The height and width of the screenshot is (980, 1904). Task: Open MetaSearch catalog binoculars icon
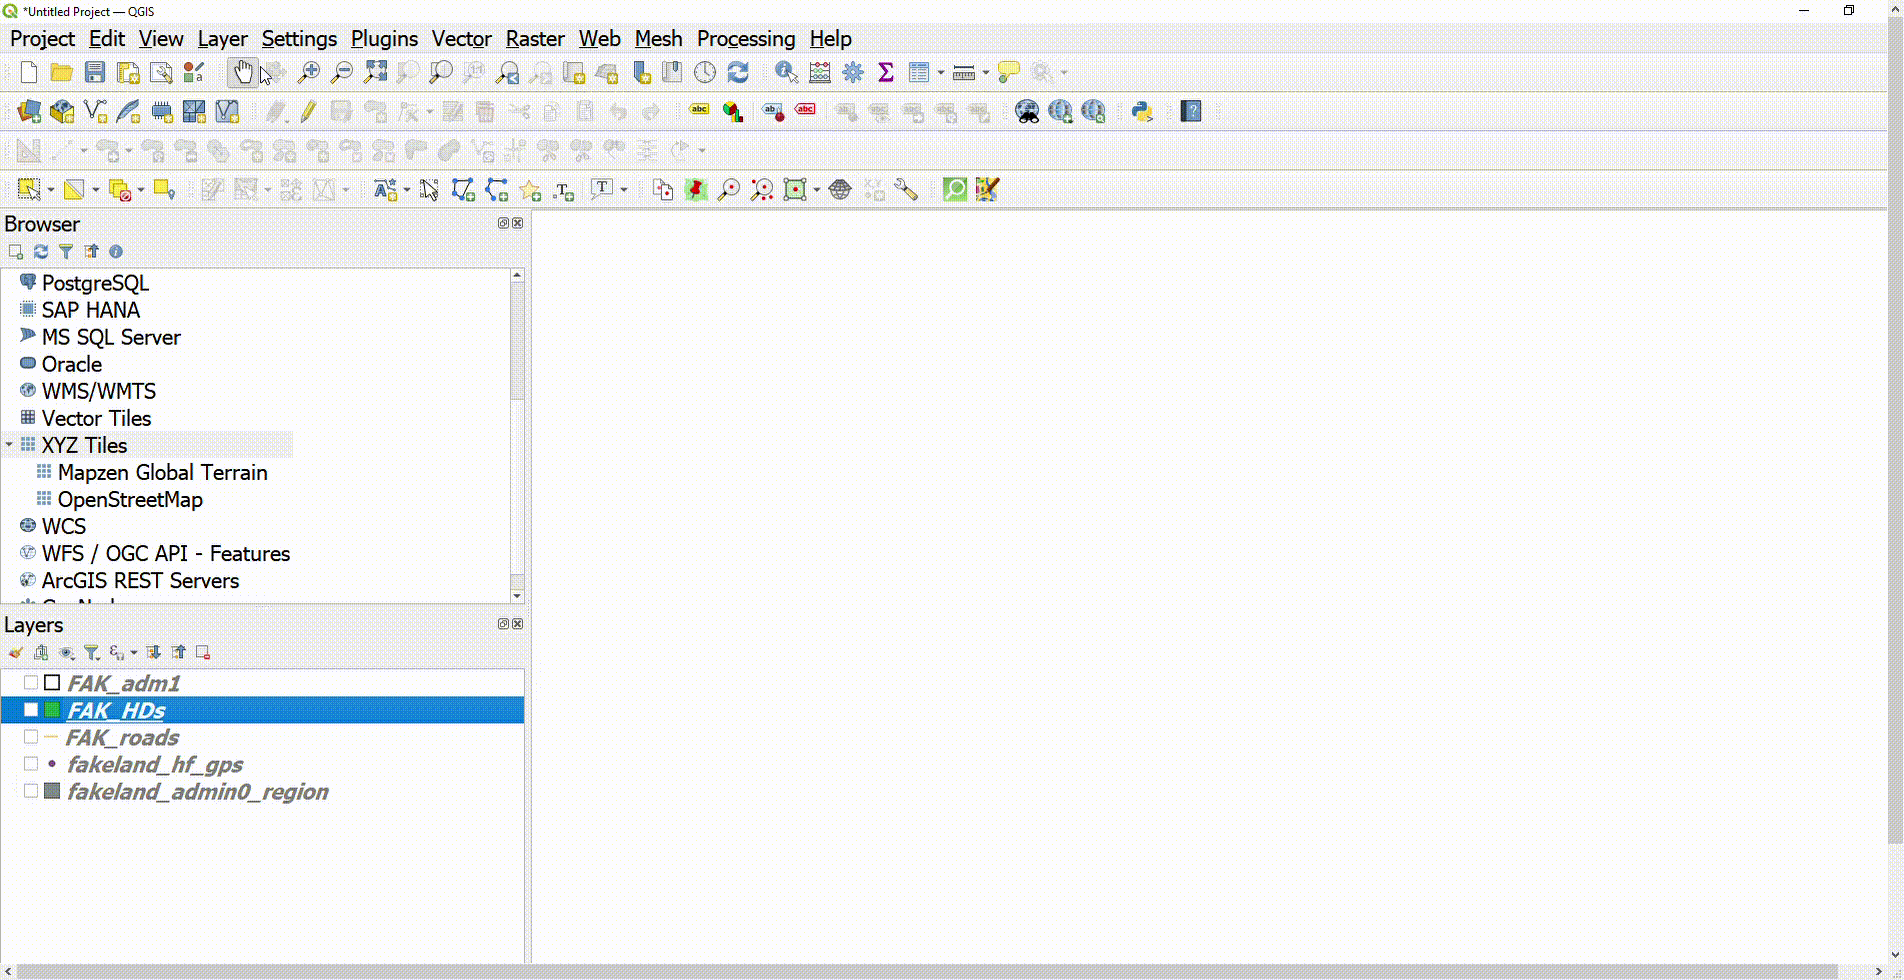point(1027,111)
